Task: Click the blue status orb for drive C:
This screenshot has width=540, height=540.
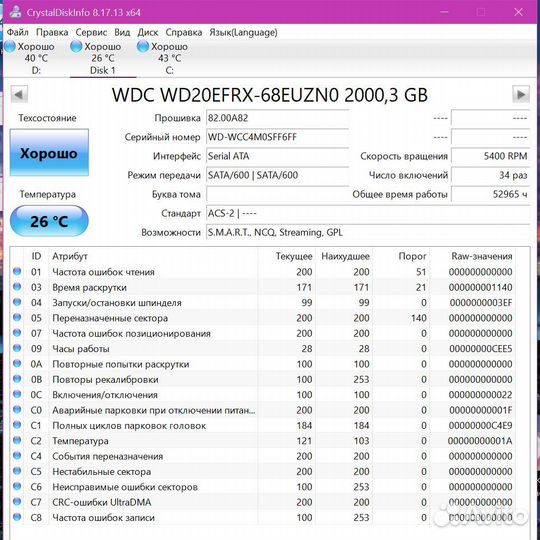Action: pos(143,46)
